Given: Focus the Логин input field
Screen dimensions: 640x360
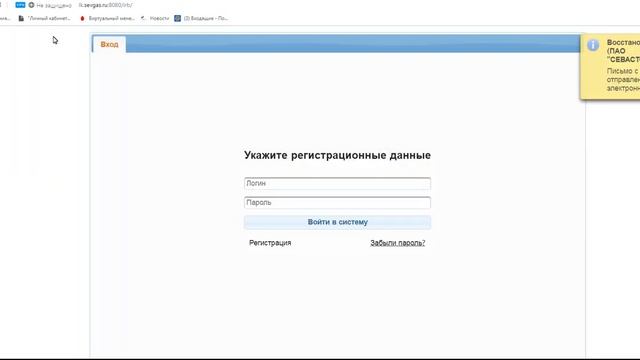Looking at the screenshot, I should 337,184.
